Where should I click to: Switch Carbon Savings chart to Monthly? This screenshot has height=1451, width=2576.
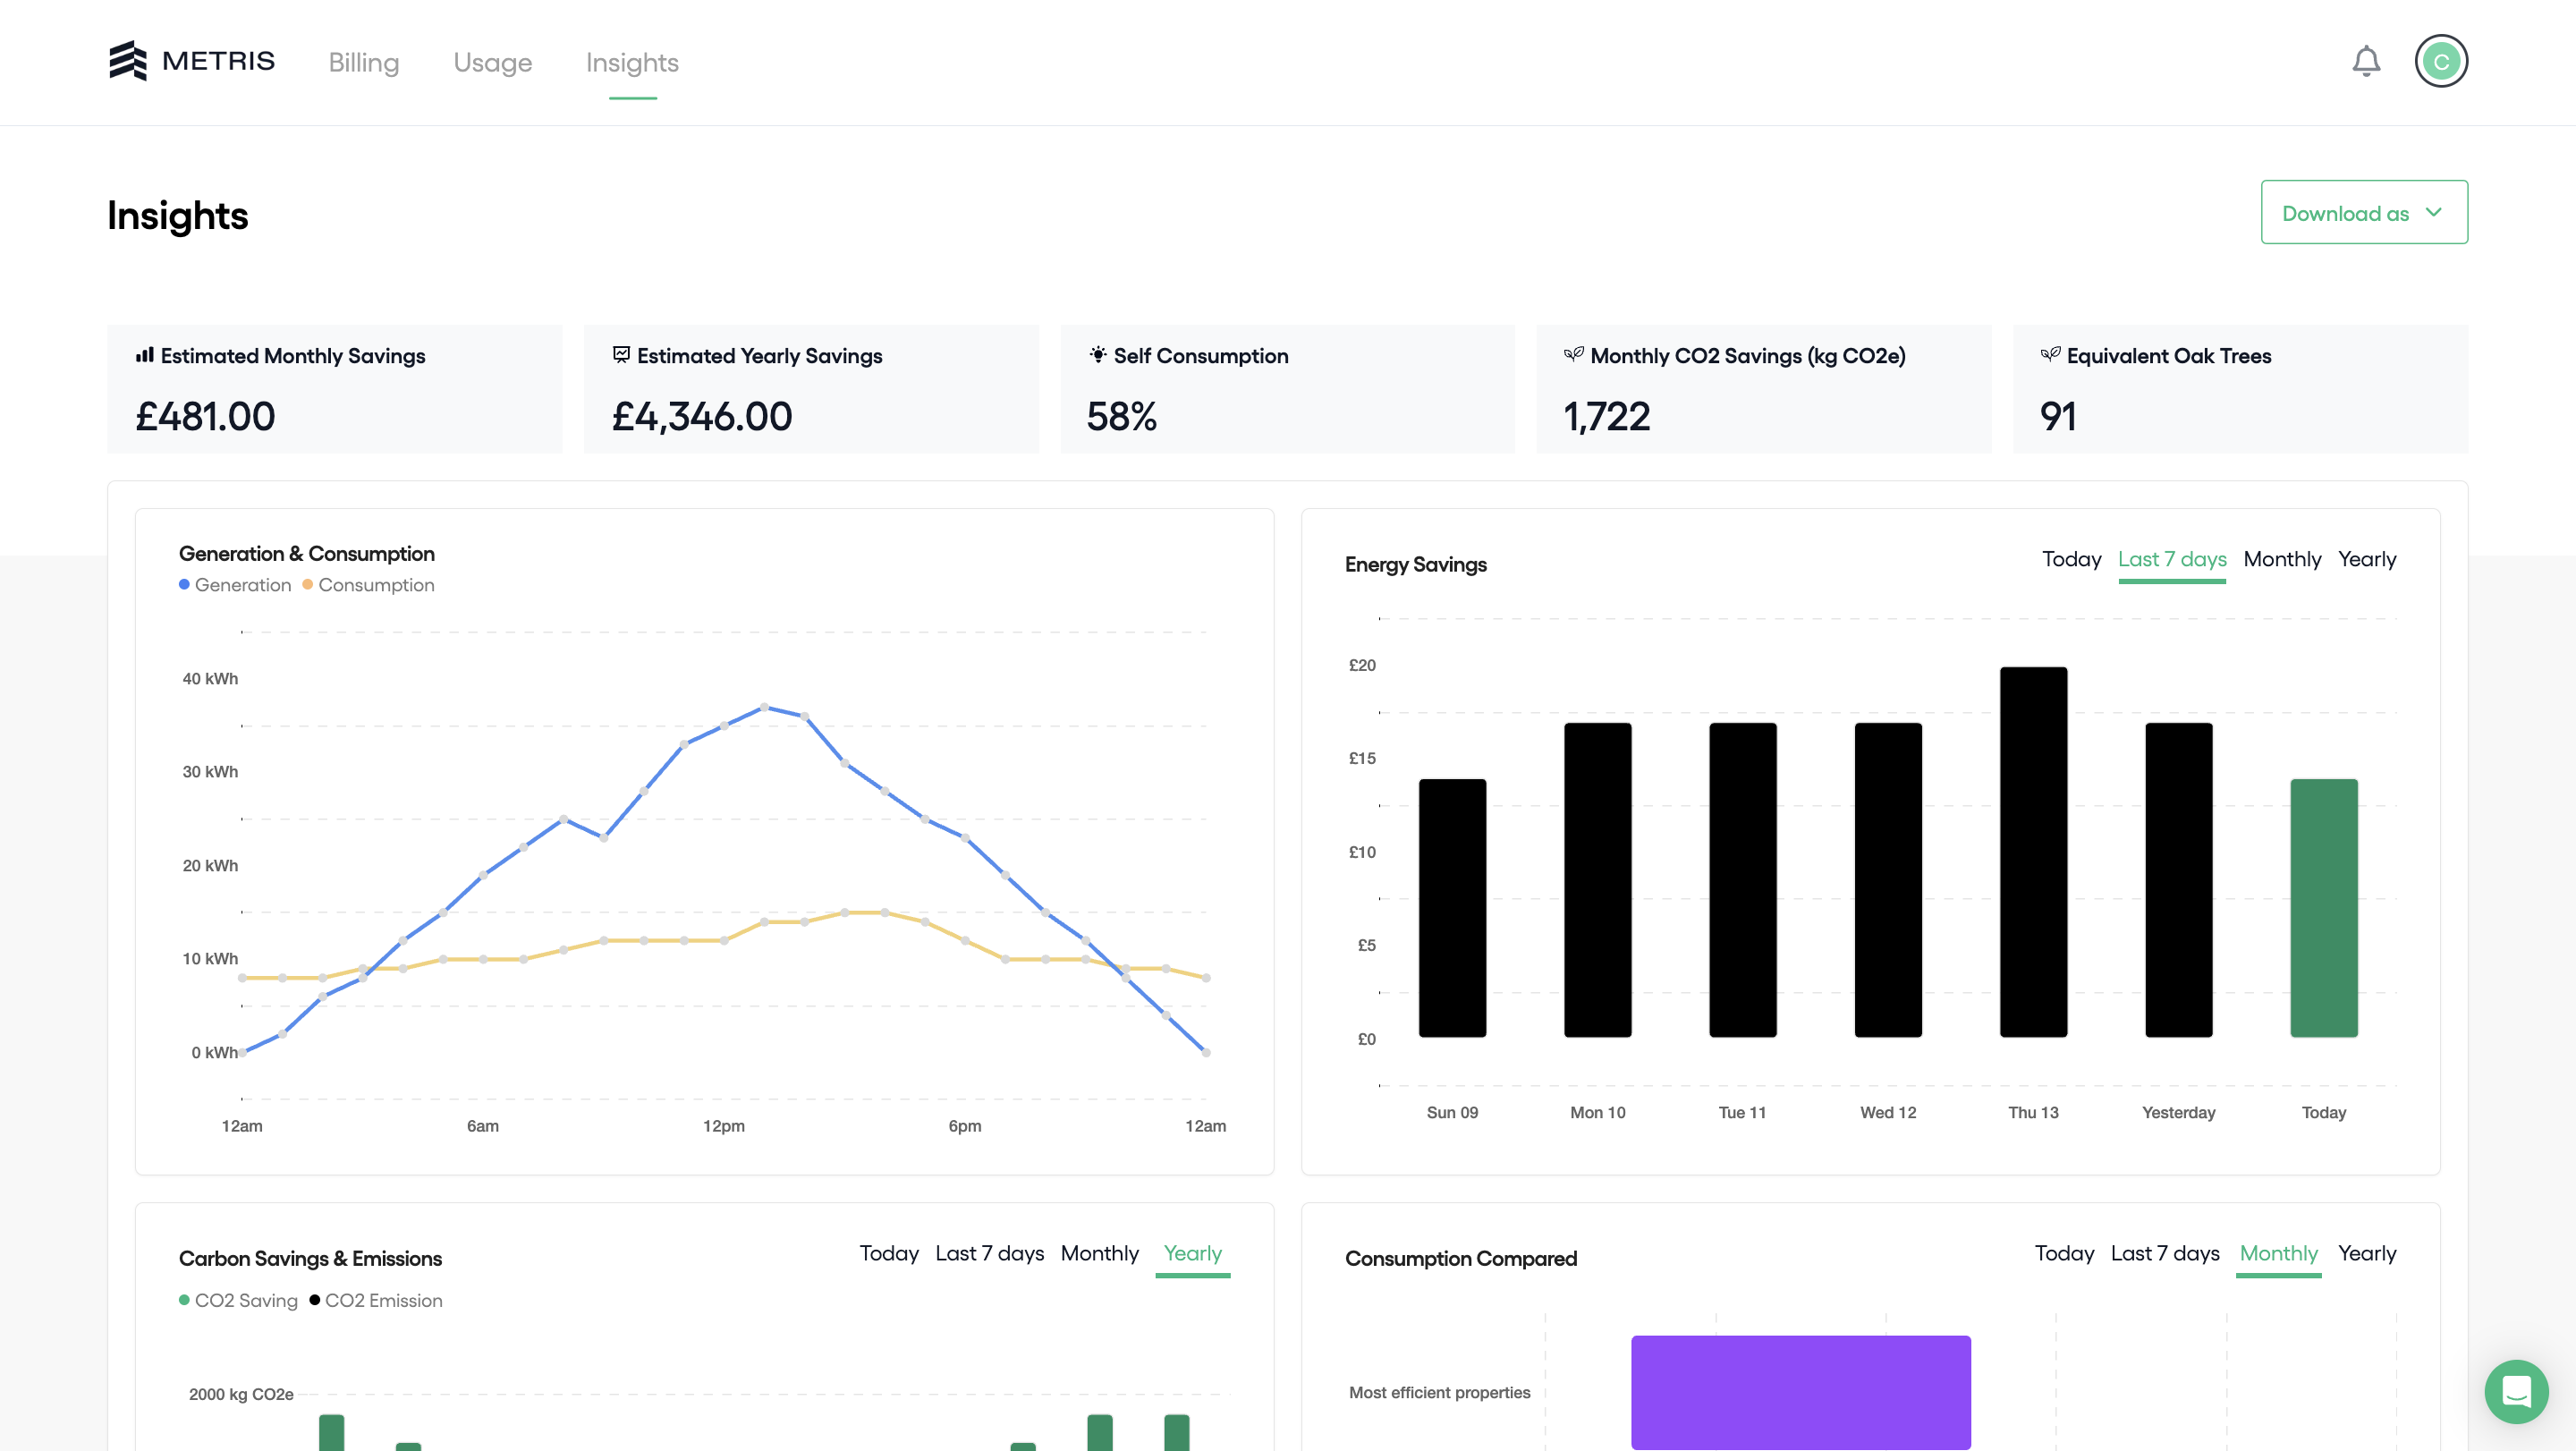click(x=1099, y=1253)
